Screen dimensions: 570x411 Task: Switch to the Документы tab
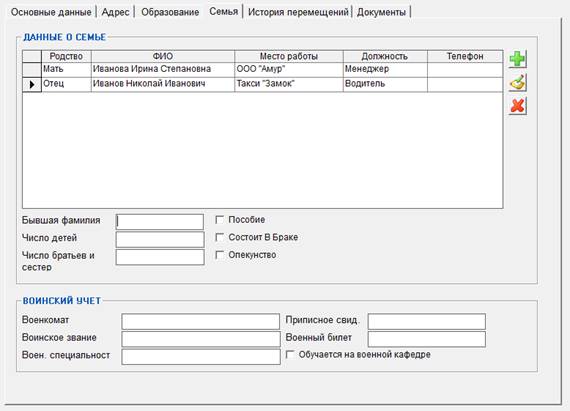tap(381, 12)
